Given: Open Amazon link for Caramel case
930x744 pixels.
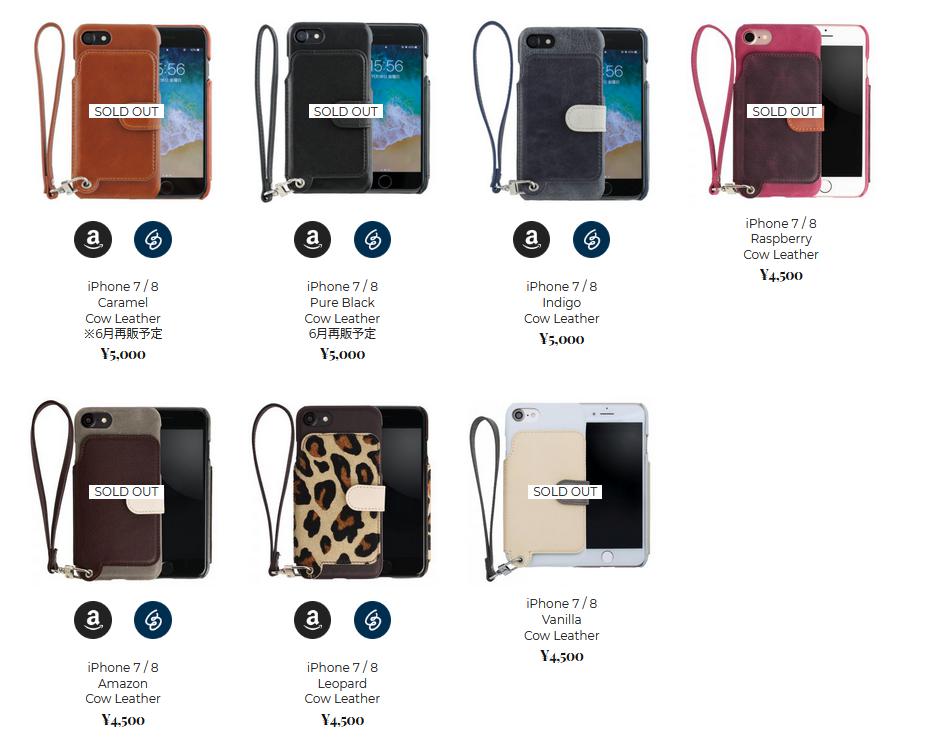Looking at the screenshot, I should pyautogui.click(x=93, y=239).
